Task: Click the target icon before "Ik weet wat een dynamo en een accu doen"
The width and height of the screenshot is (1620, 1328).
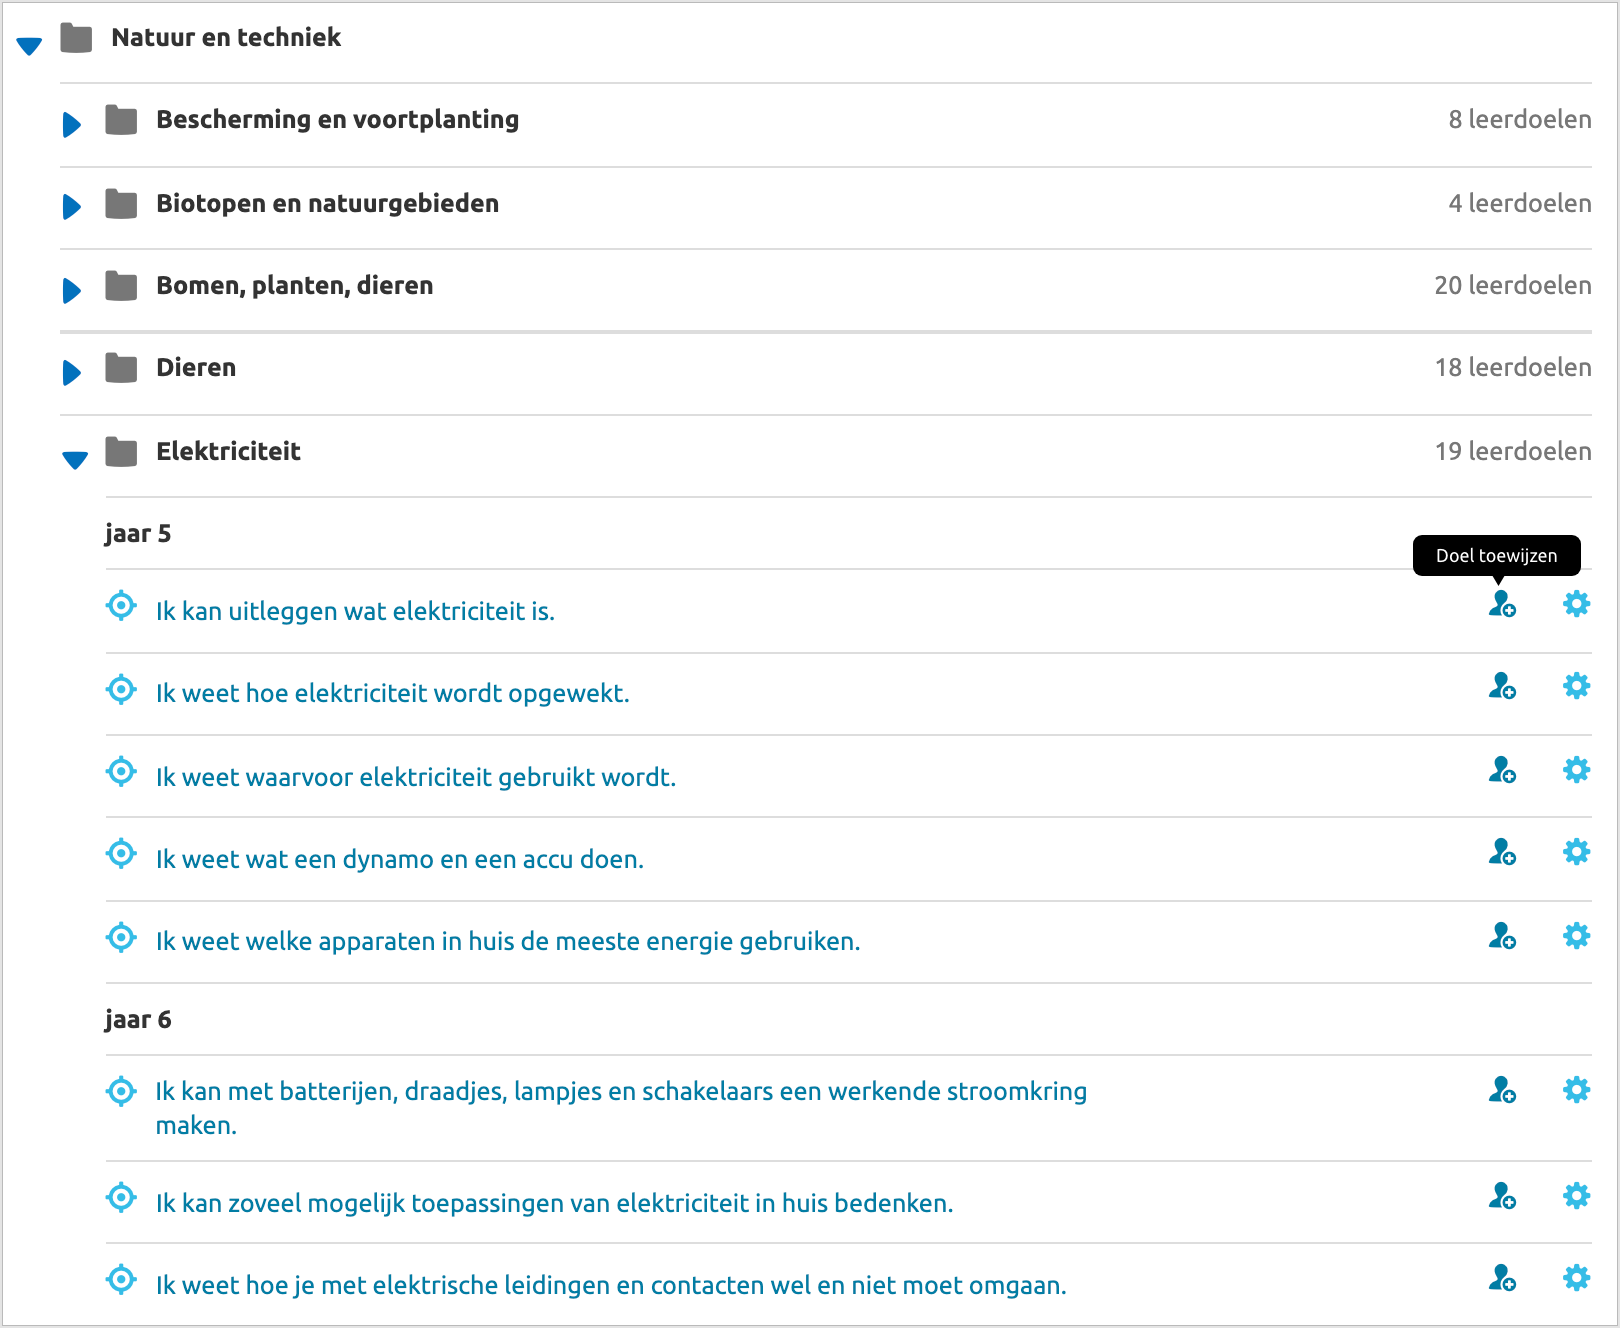Action: [120, 853]
